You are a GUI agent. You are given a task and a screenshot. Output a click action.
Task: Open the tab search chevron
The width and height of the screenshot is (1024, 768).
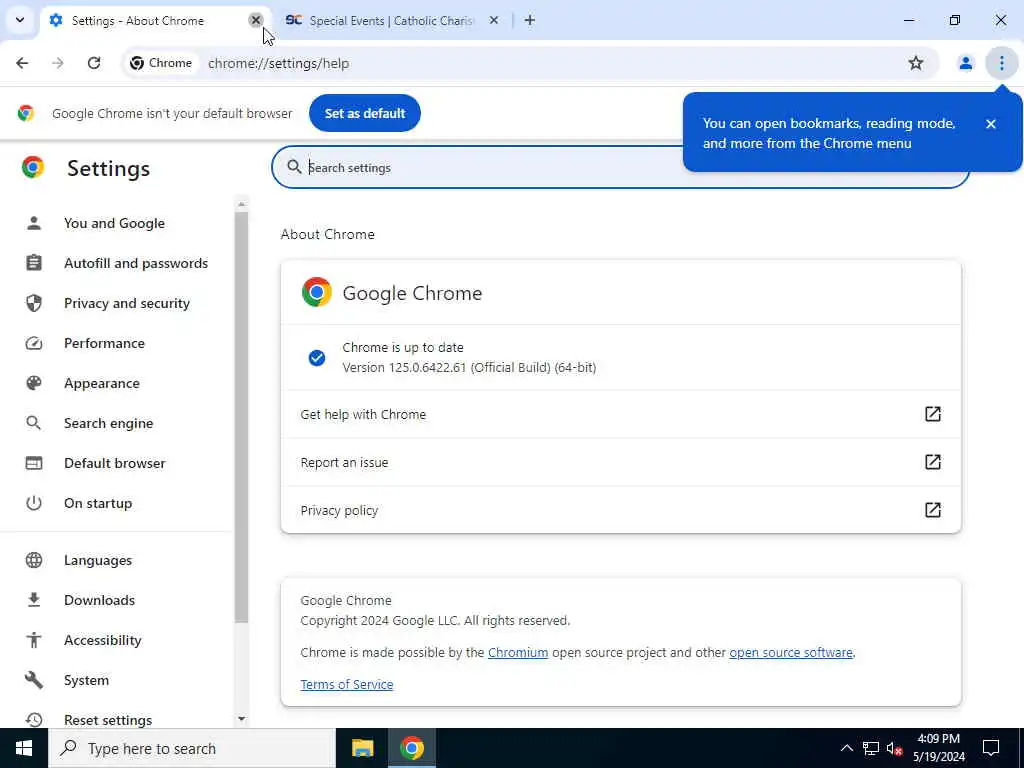[20, 20]
